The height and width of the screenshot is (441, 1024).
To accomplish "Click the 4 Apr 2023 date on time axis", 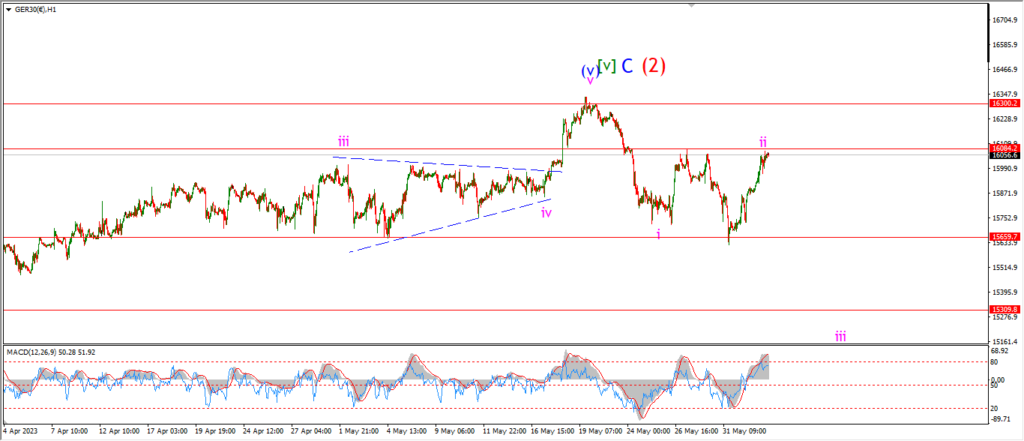I will 22,432.
